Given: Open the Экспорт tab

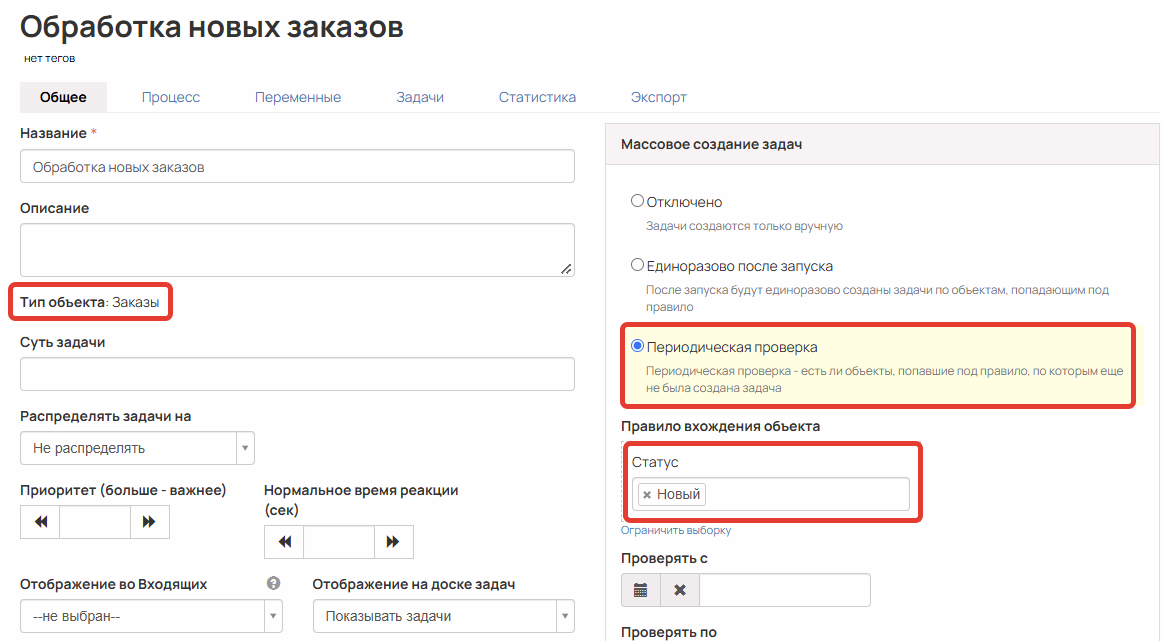Looking at the screenshot, I should (x=658, y=97).
